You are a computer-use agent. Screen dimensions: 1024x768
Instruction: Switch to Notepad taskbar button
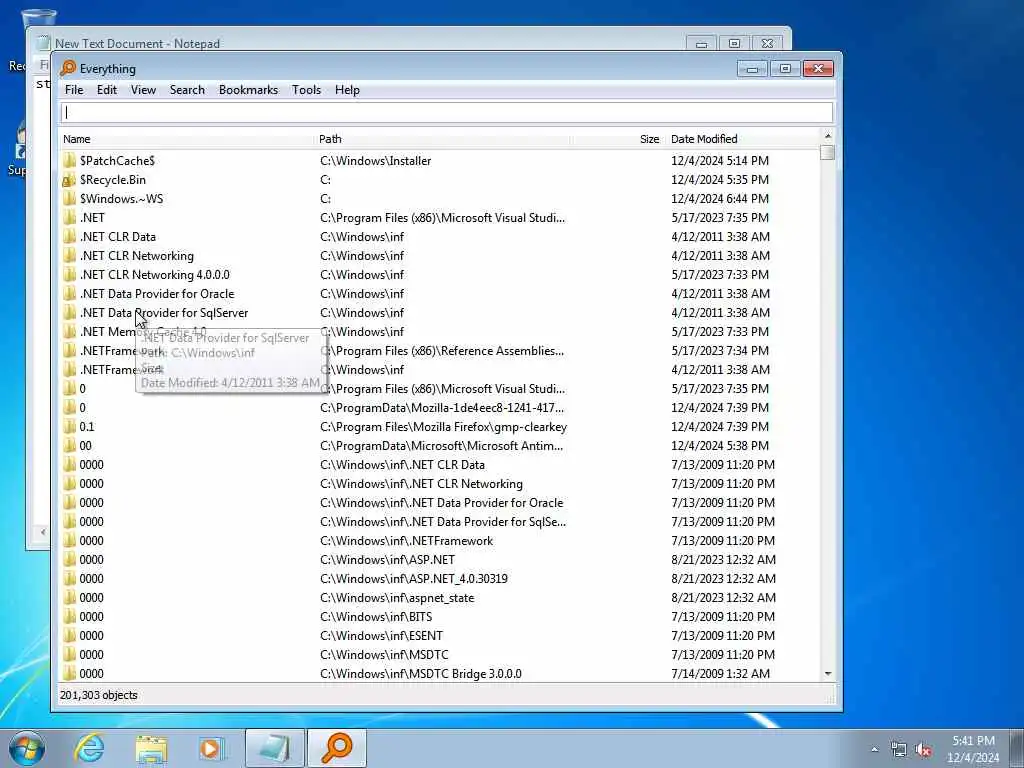click(x=275, y=748)
